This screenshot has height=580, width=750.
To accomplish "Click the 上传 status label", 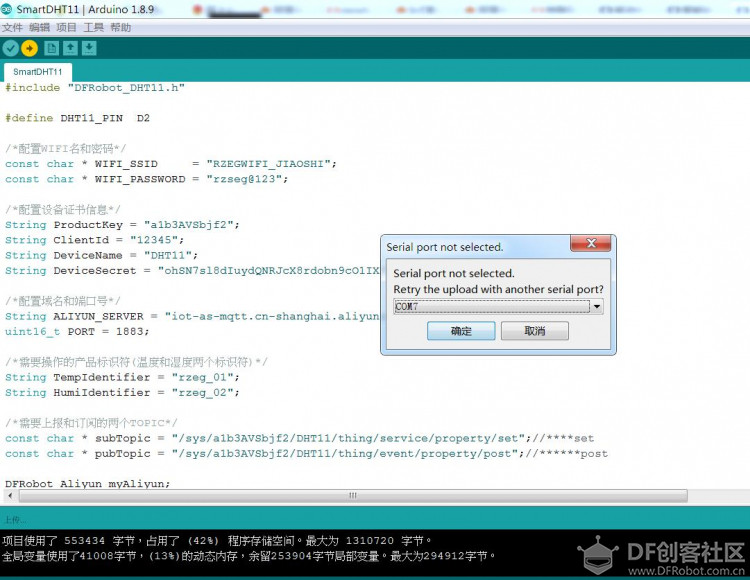I will (x=15, y=520).
